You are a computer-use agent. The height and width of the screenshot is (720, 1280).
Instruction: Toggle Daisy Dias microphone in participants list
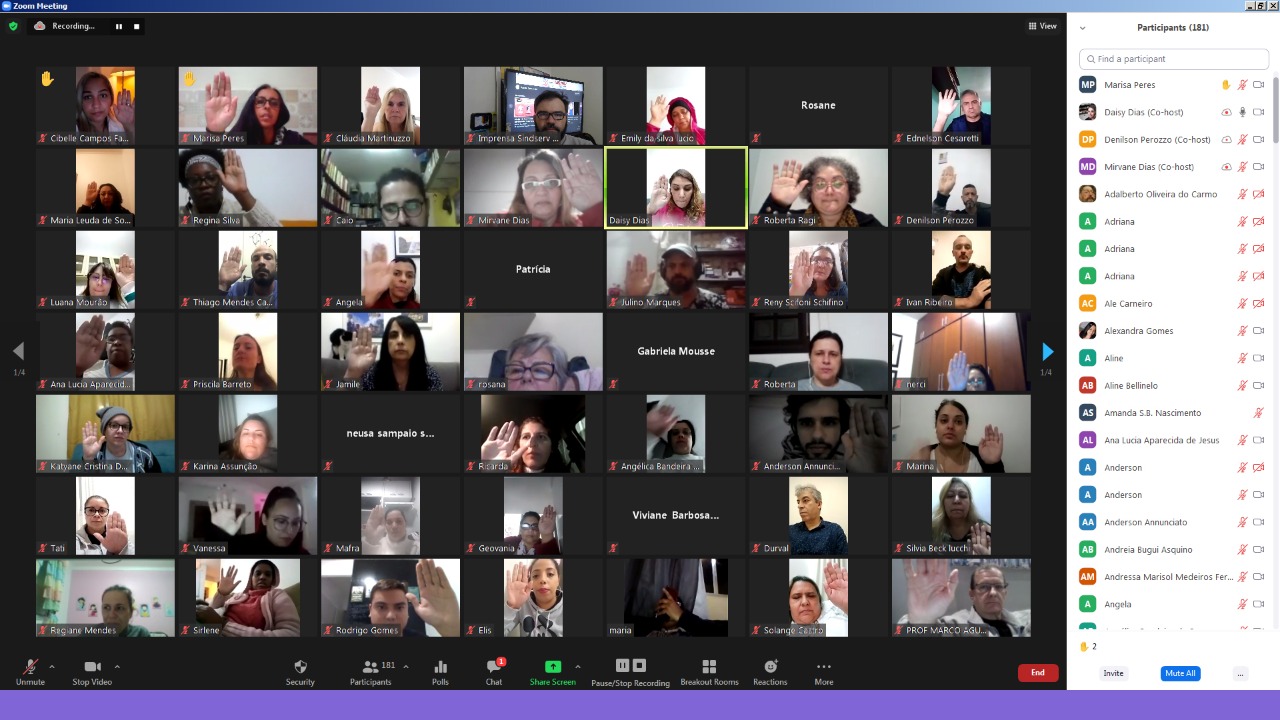click(x=1242, y=112)
